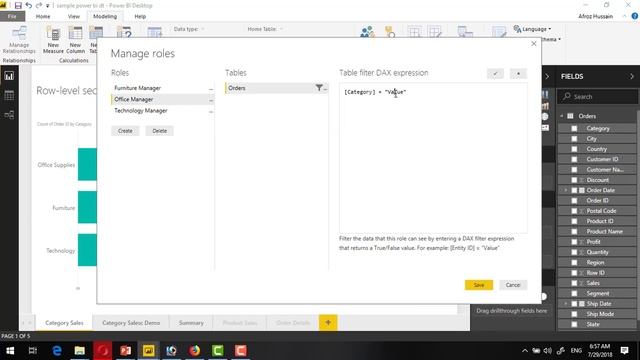Click the Create role button

coord(125,131)
